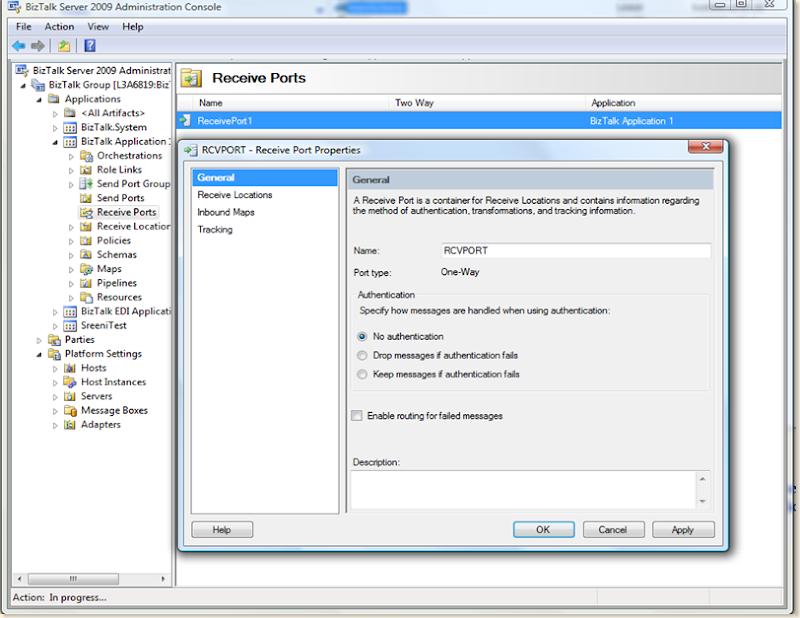Collapse the BizTalk Application 1 node

[55, 142]
